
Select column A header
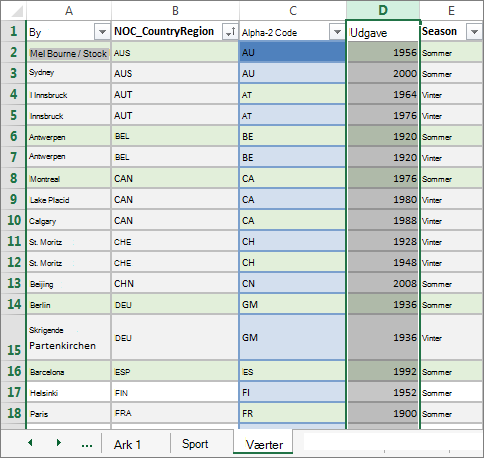coord(69,10)
